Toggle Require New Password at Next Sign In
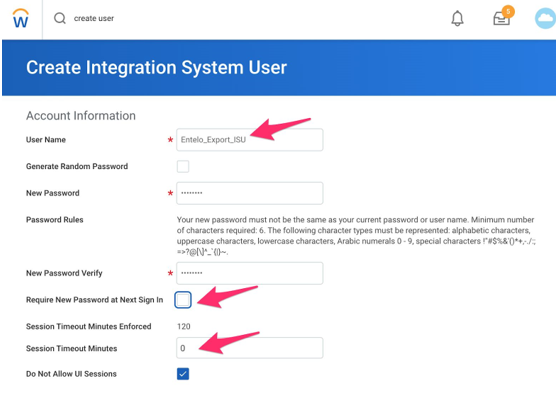The height and width of the screenshot is (397, 556). click(x=183, y=300)
